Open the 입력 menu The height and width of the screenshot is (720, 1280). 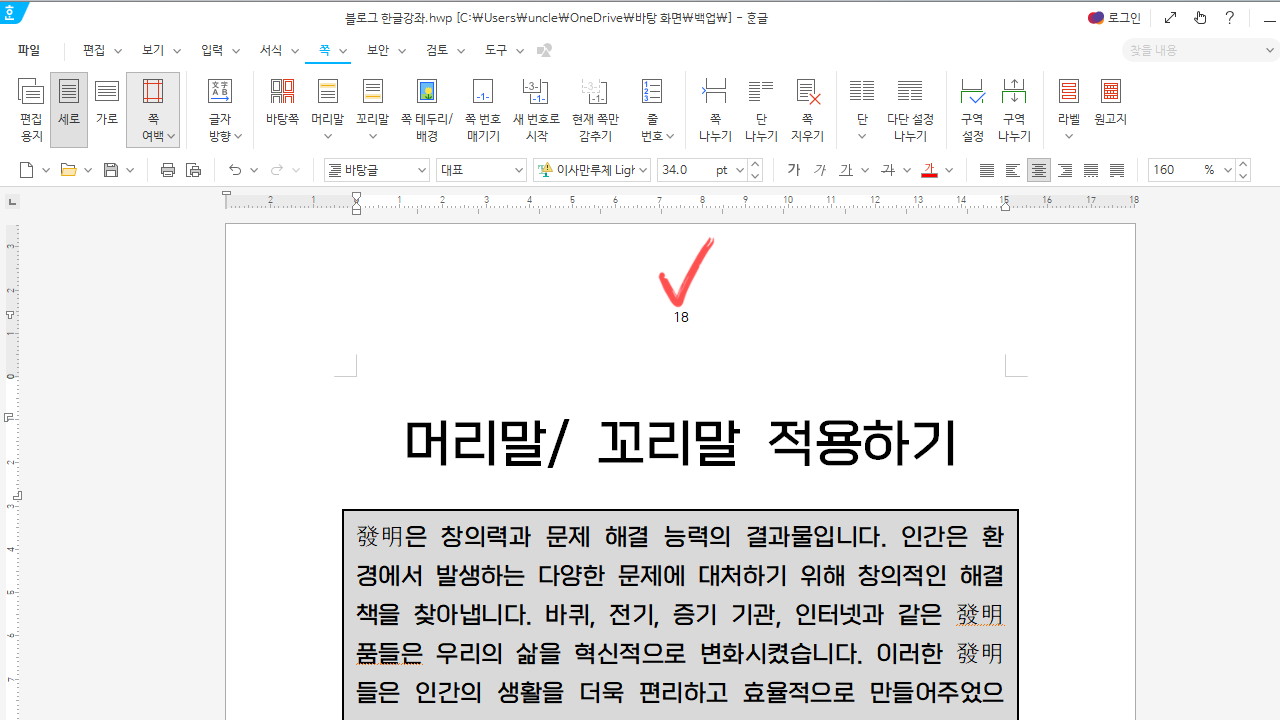click(x=212, y=50)
